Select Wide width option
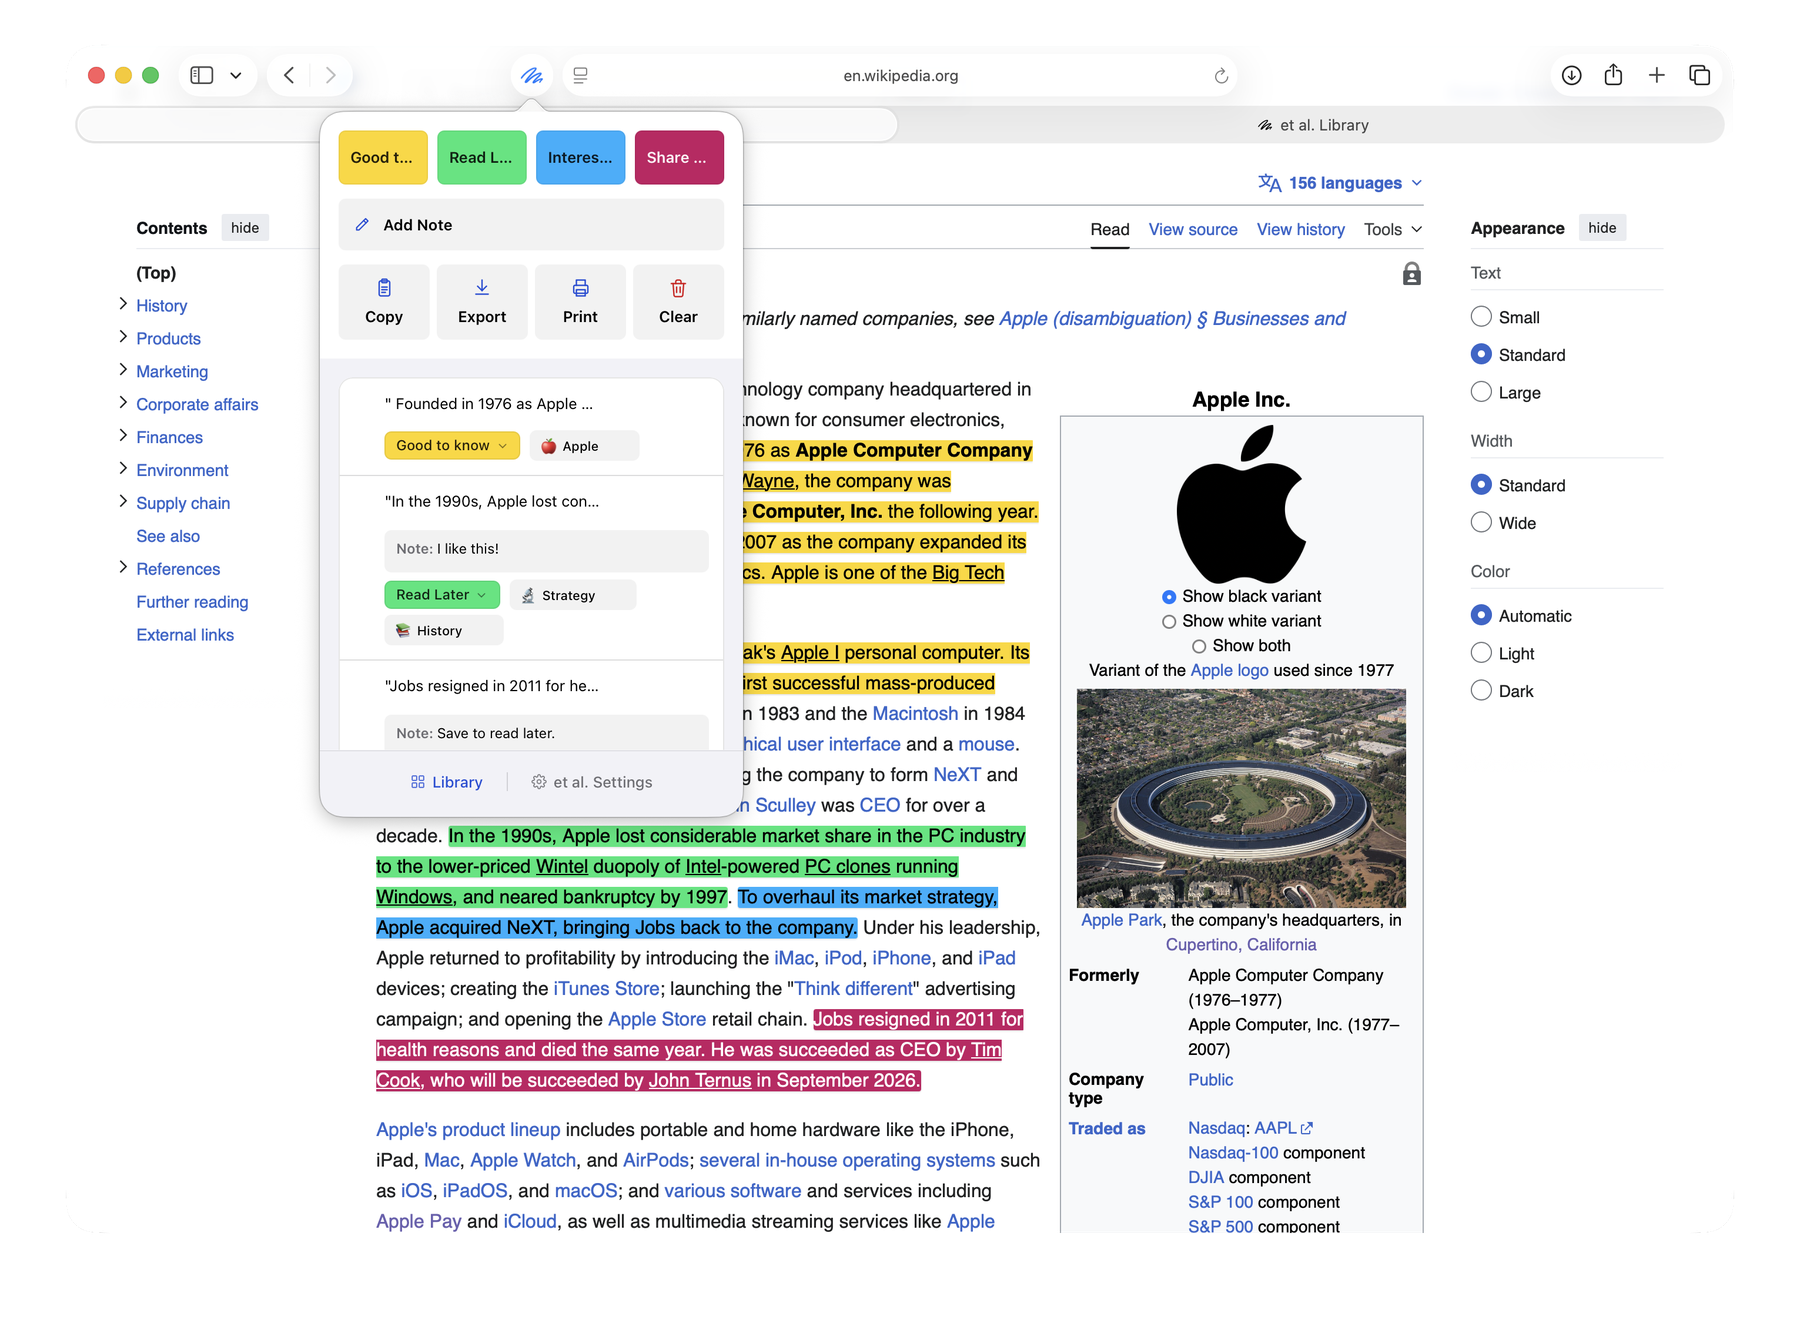The image size is (1800, 1320). pyautogui.click(x=1481, y=522)
